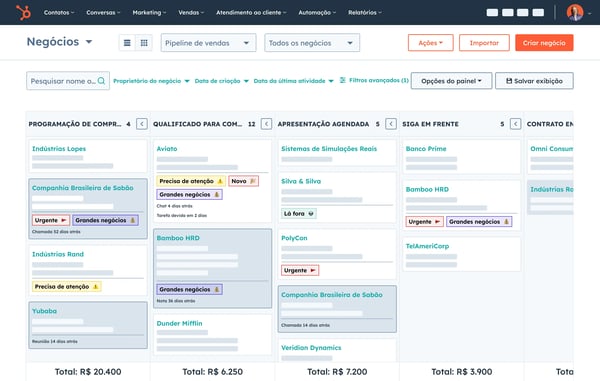Collapse the Apresentação agendada column
This screenshot has width=600, height=381.
[391, 124]
